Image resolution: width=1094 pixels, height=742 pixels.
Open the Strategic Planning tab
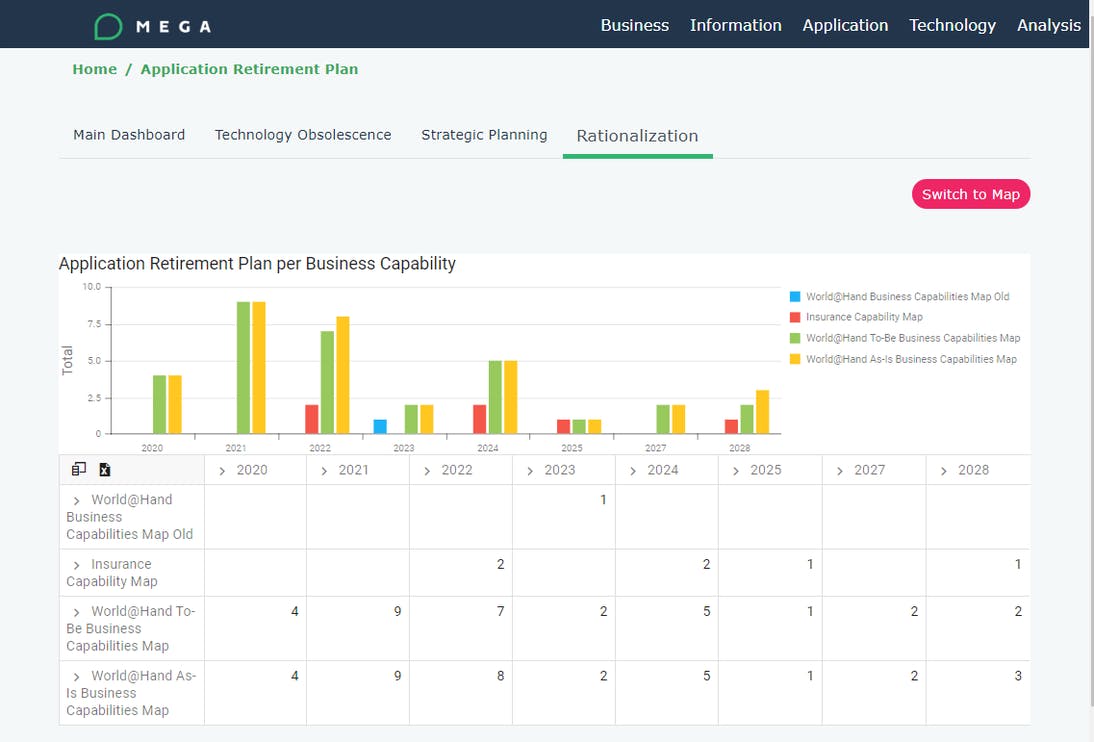point(484,134)
